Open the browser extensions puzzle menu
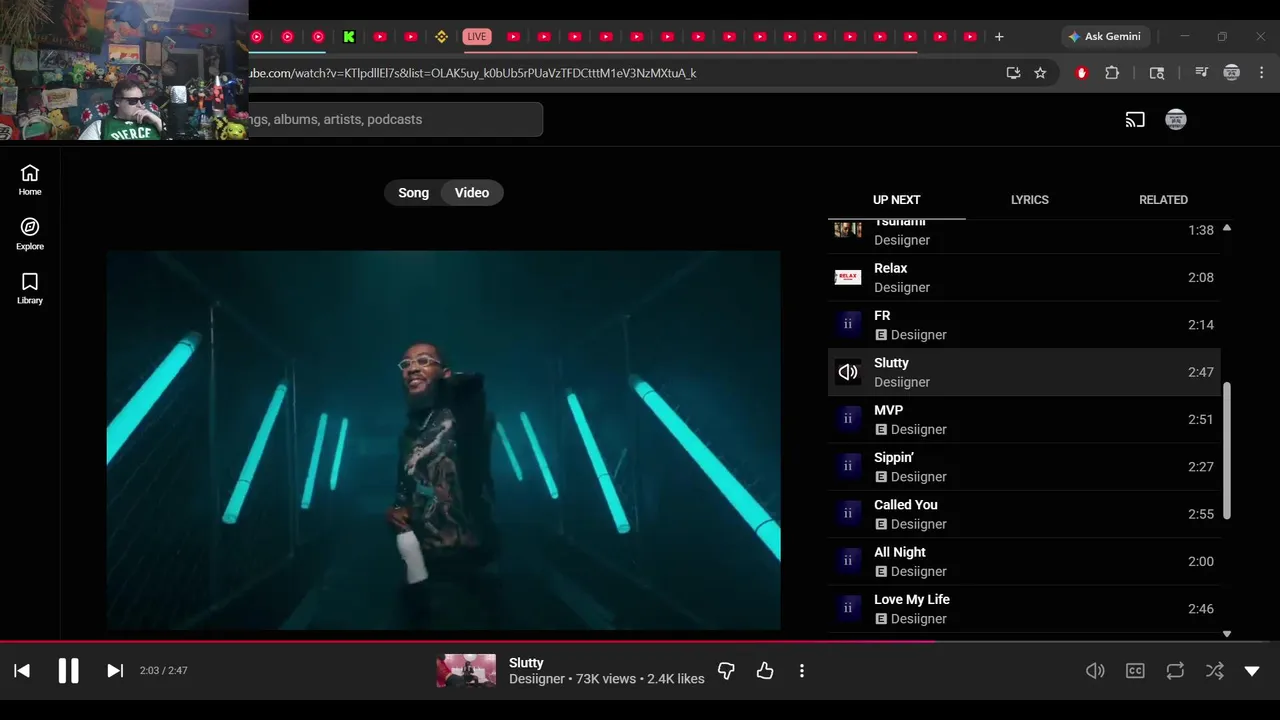 (x=1112, y=73)
